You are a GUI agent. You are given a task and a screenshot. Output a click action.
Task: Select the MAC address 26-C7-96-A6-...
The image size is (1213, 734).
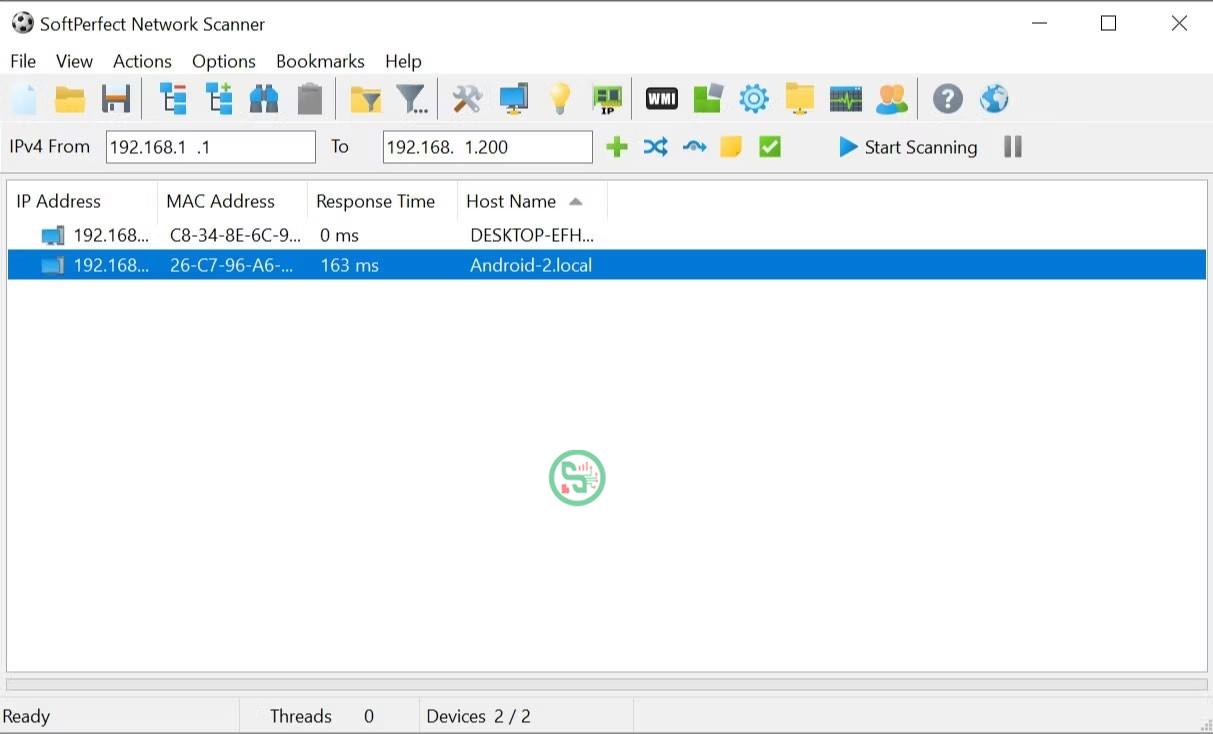[232, 265]
